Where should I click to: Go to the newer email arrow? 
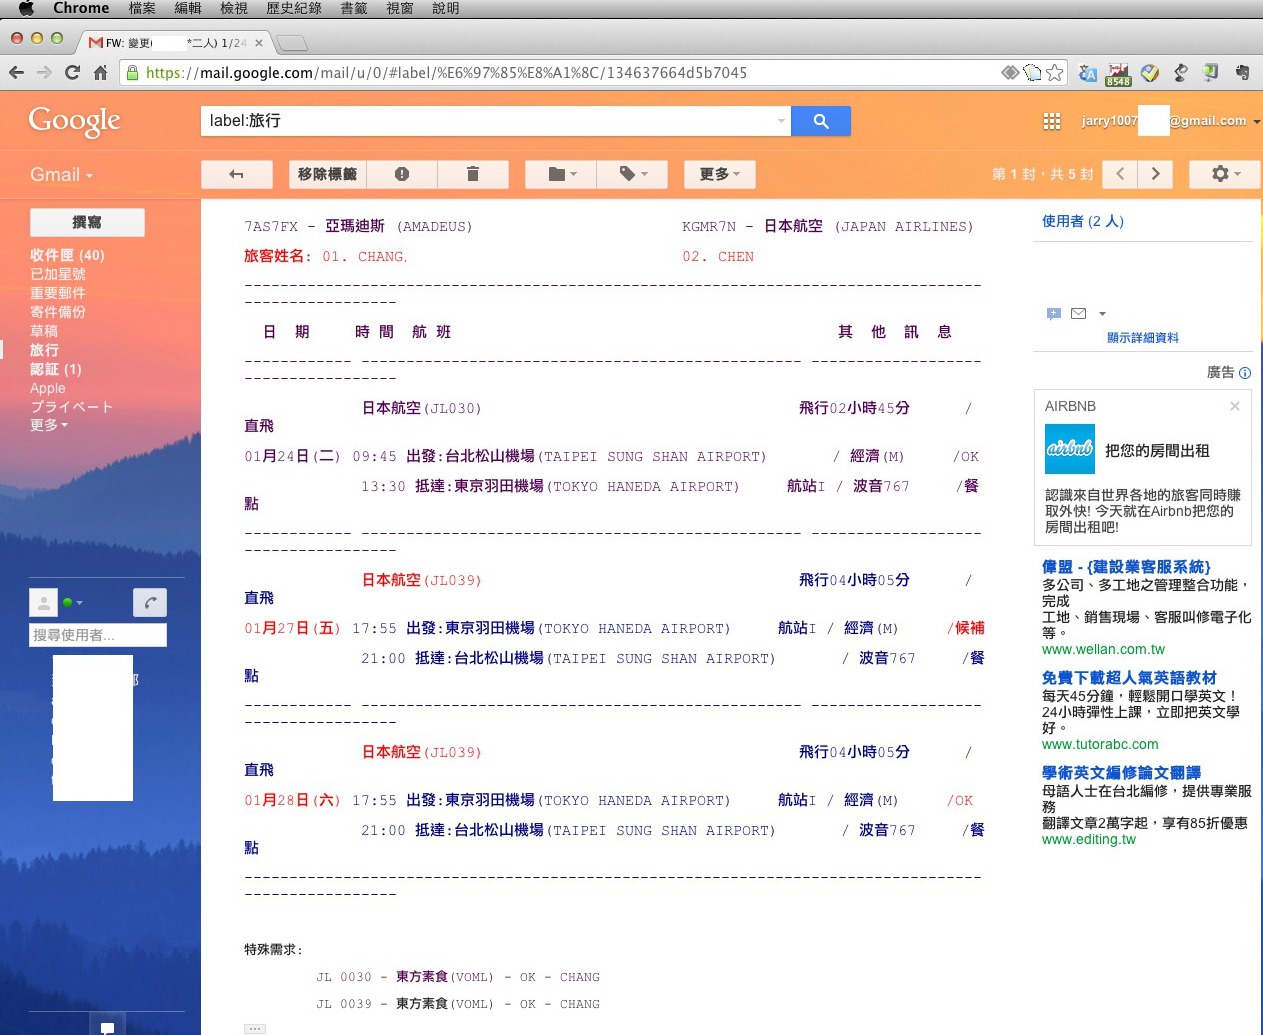coord(1120,174)
